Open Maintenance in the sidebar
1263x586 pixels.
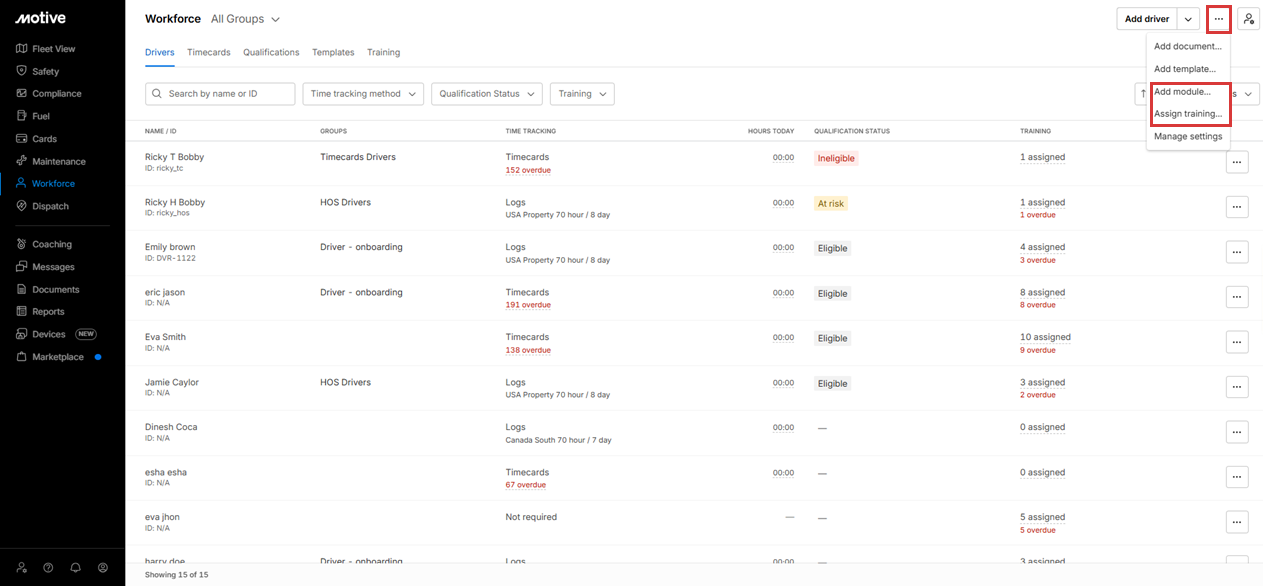click(x=58, y=161)
